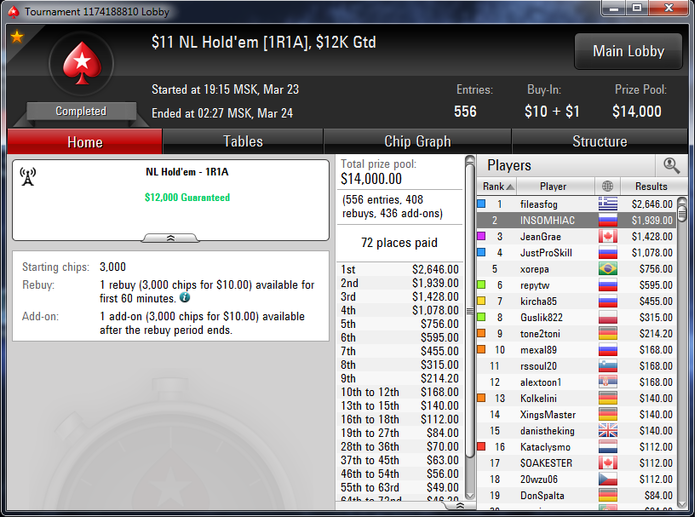Screen dimensions: 700x517
Task: Click the prize payouts scrollbar
Action: pos(470,328)
